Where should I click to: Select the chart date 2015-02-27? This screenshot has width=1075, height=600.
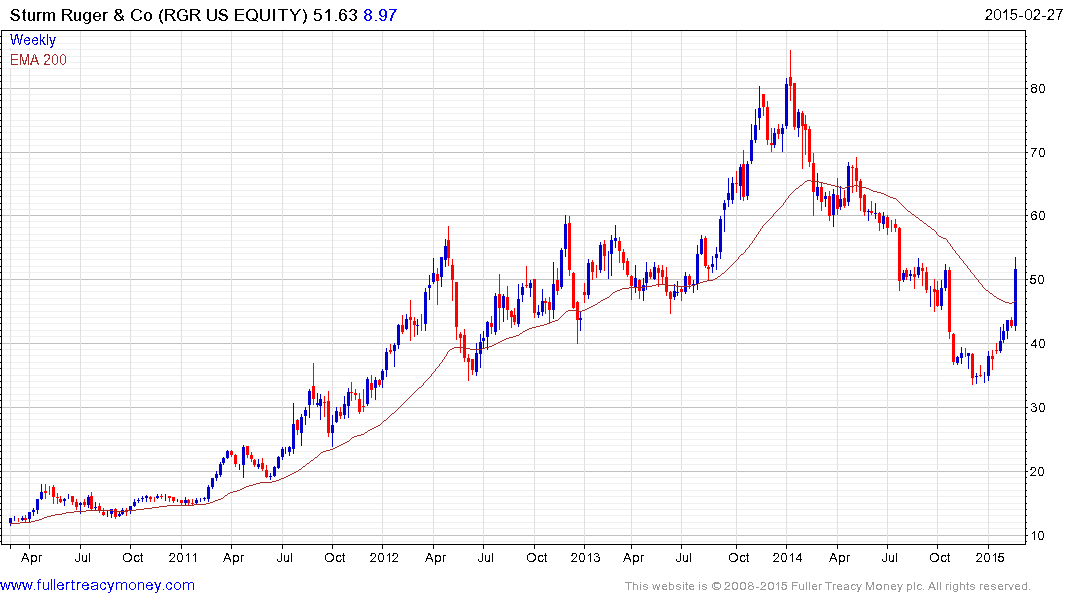(x=1024, y=15)
